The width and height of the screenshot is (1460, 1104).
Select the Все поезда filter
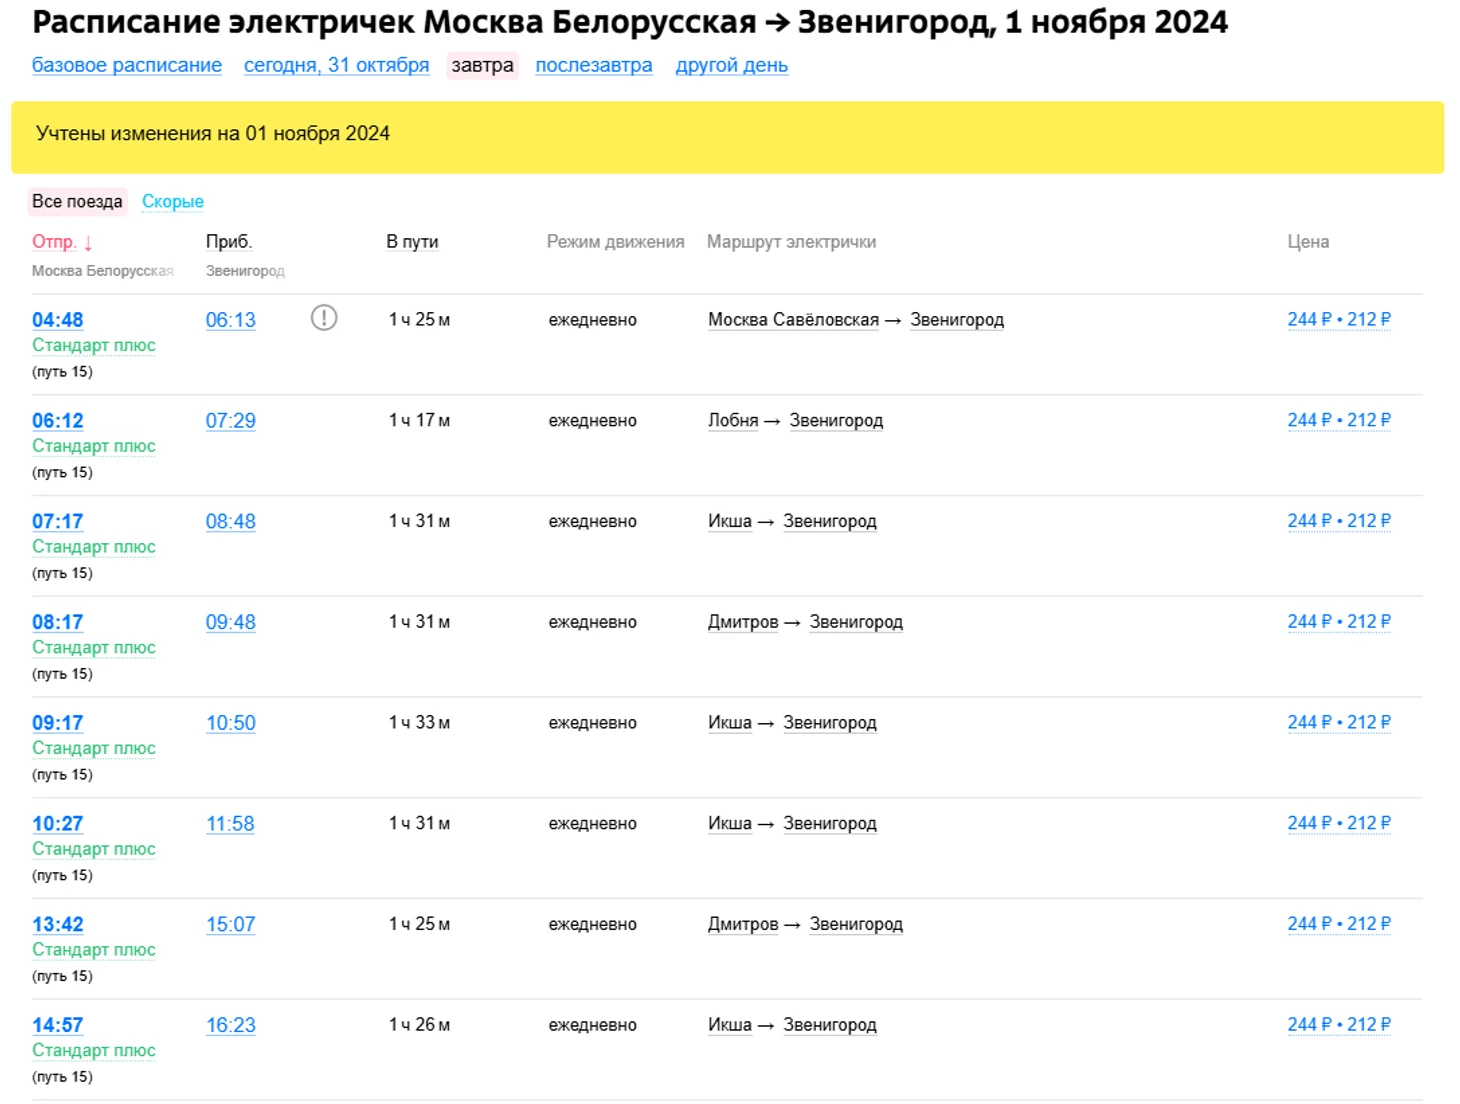coord(77,201)
